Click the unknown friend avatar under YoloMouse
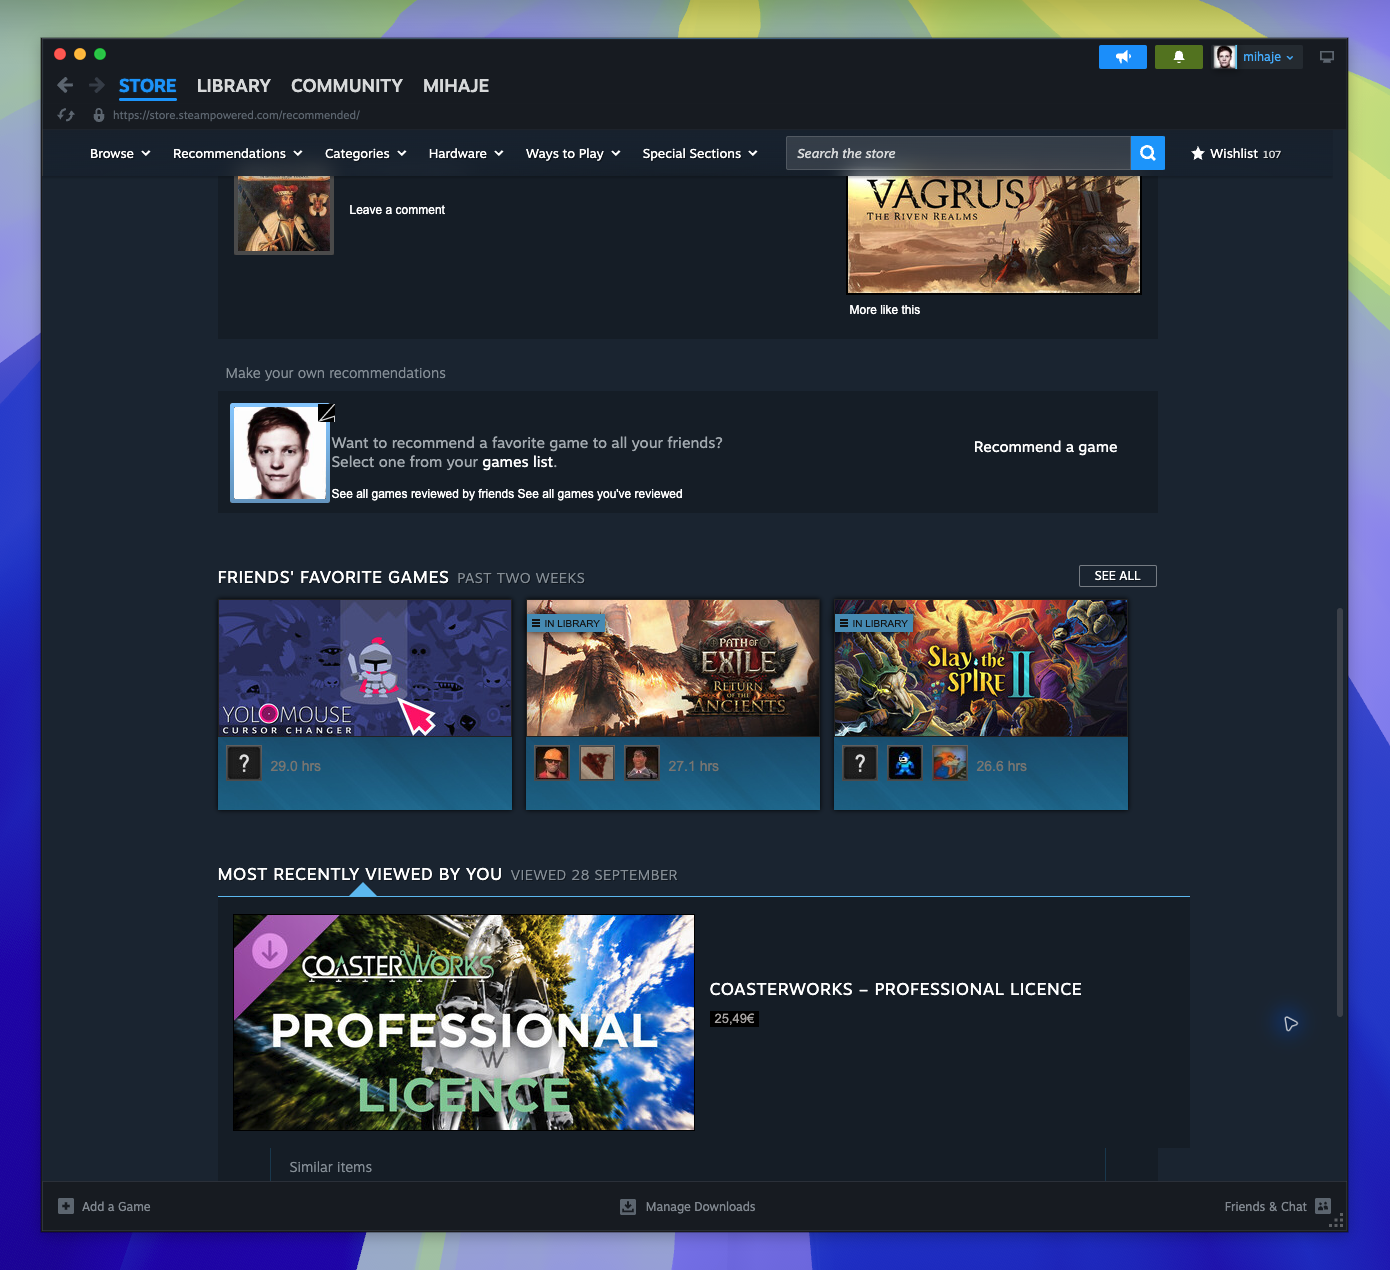 coord(244,763)
